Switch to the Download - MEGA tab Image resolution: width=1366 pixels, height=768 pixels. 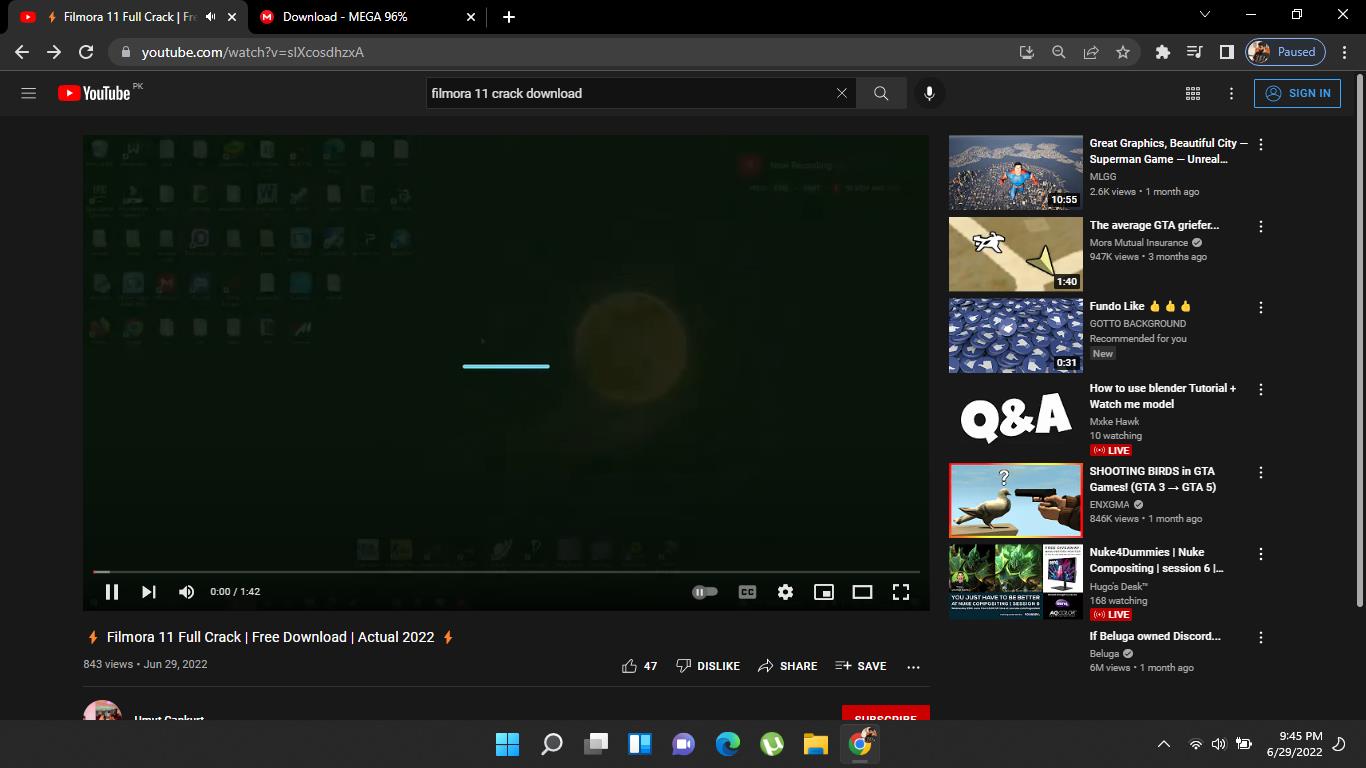tap(345, 17)
